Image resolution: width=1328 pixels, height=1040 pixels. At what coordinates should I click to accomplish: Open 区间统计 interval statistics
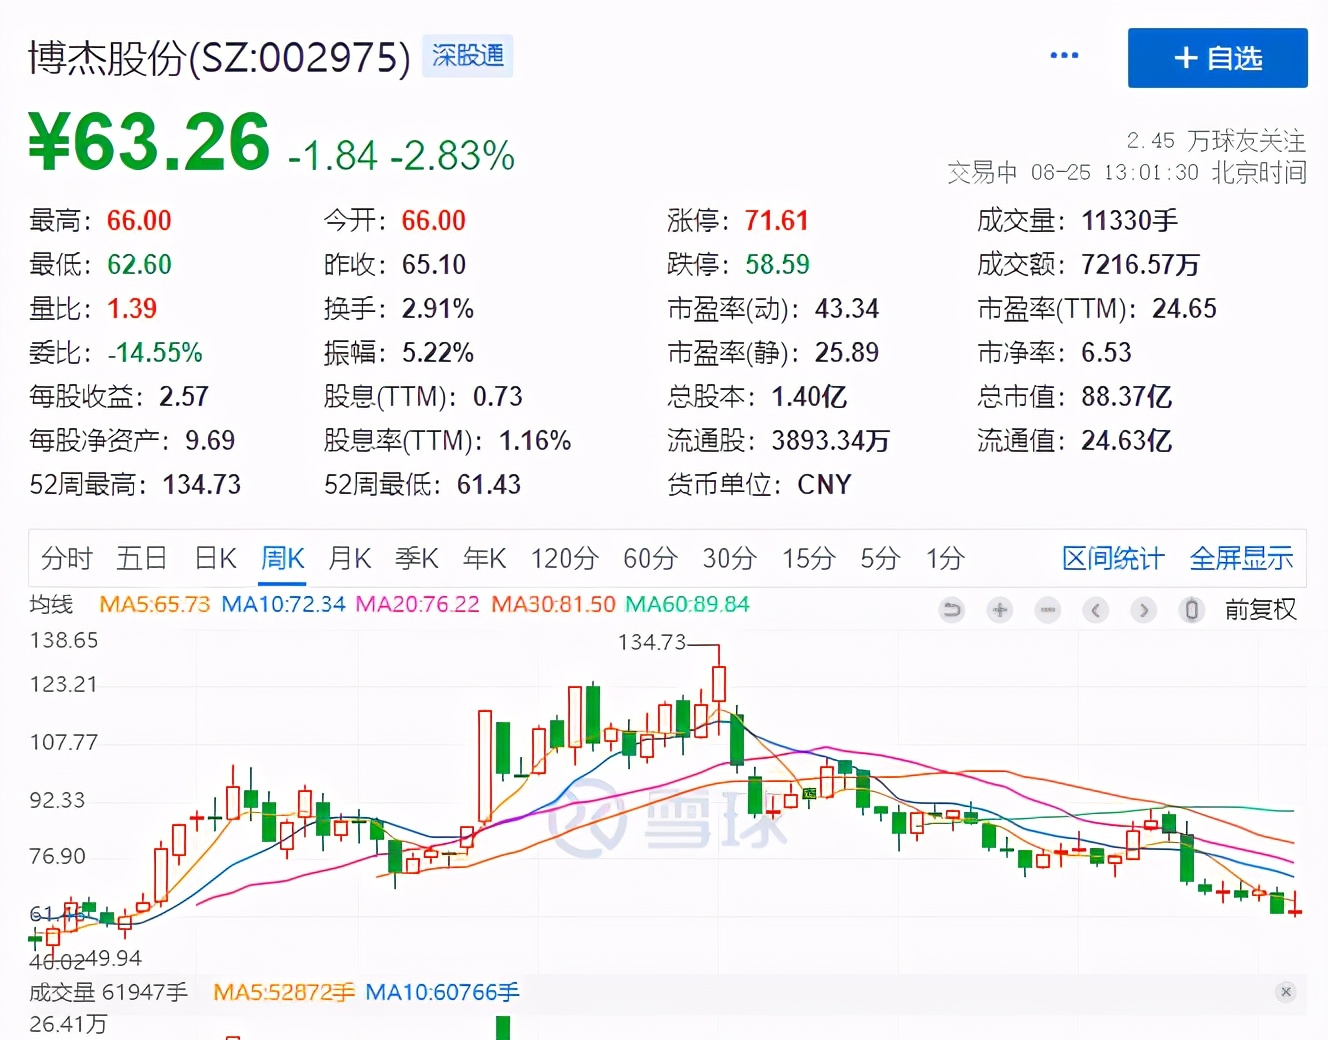[x=1113, y=558]
